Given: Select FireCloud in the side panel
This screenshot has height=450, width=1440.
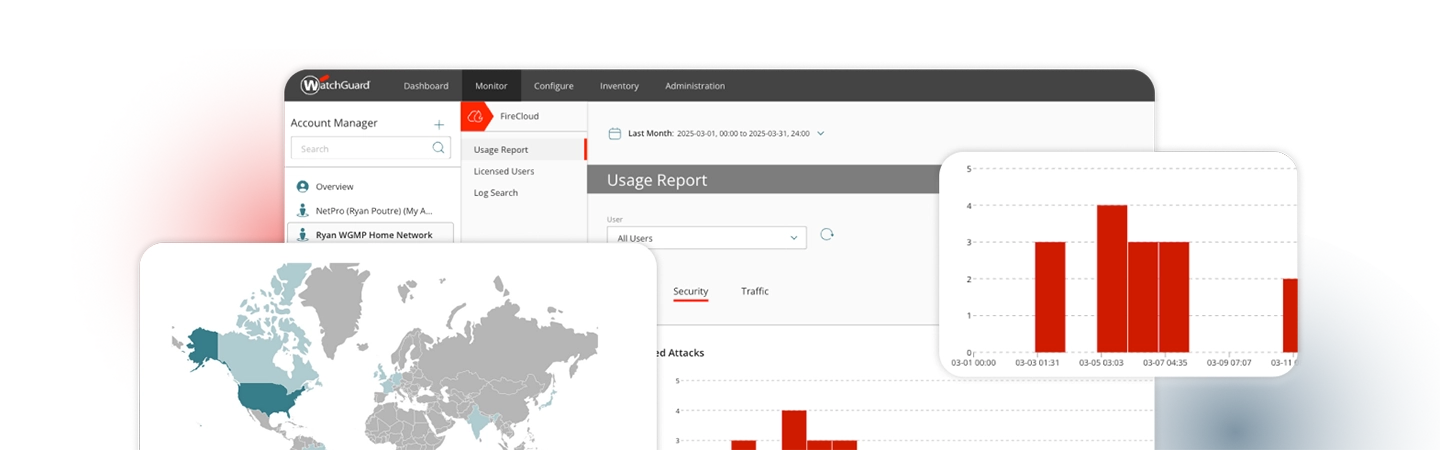Looking at the screenshot, I should pos(519,116).
